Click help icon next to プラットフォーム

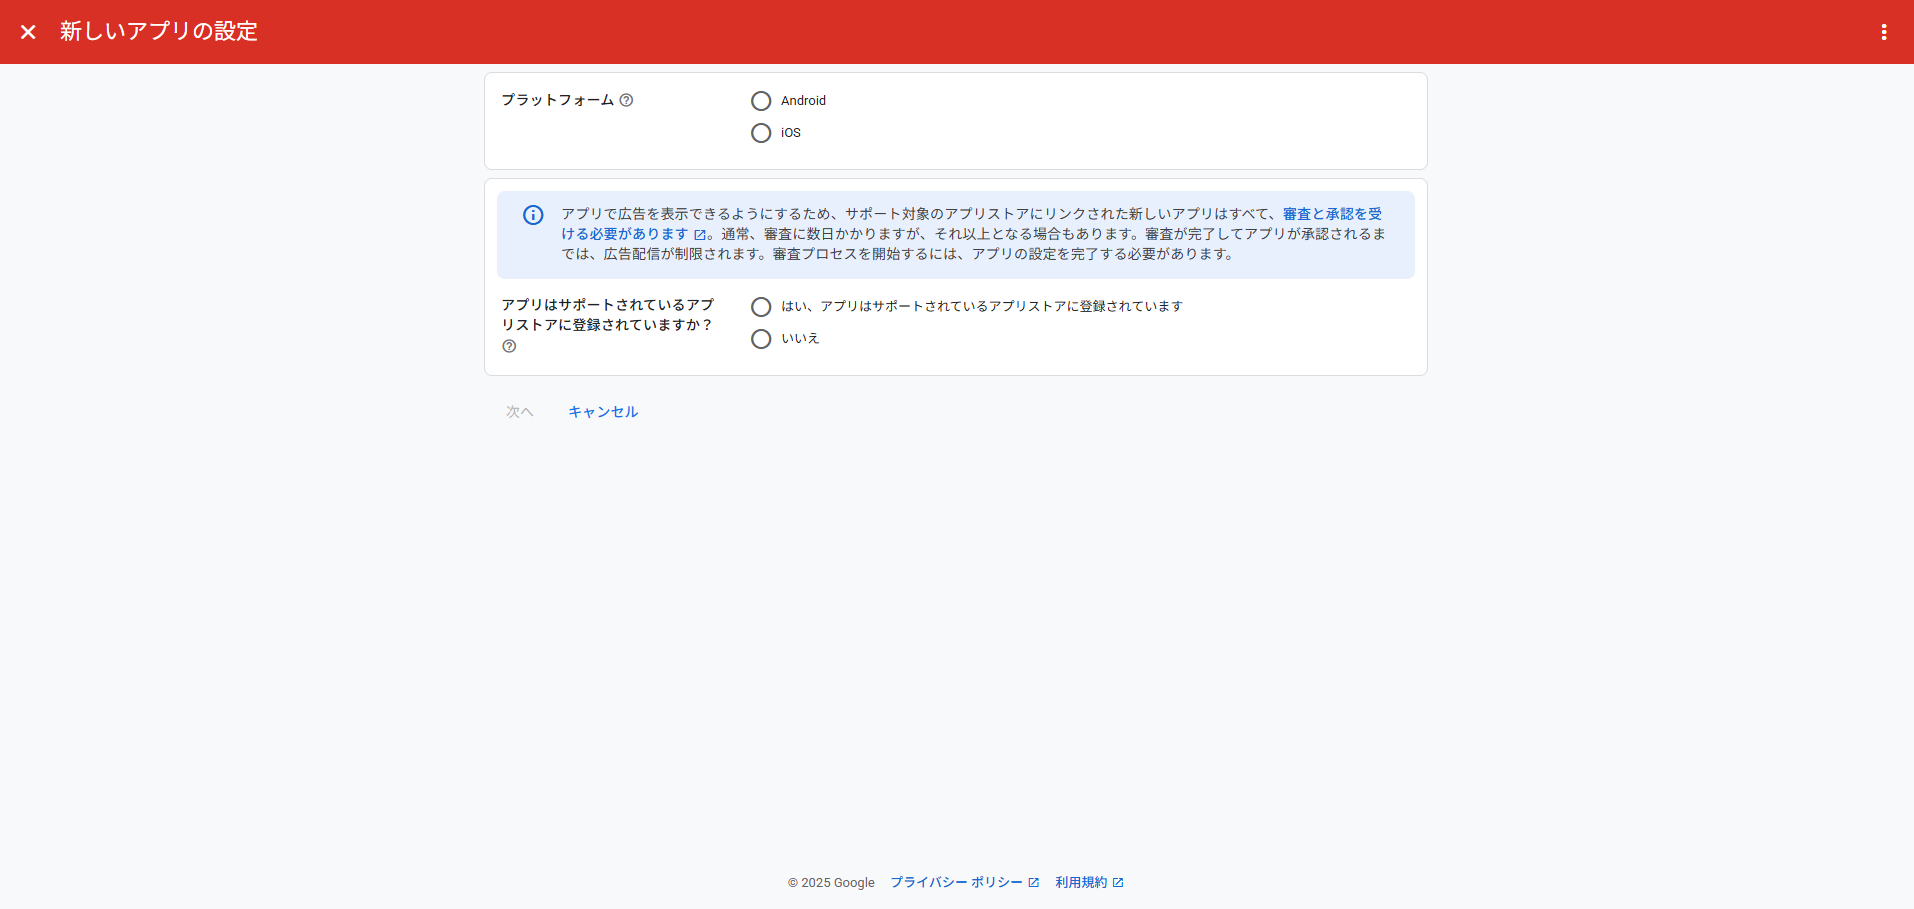(626, 100)
